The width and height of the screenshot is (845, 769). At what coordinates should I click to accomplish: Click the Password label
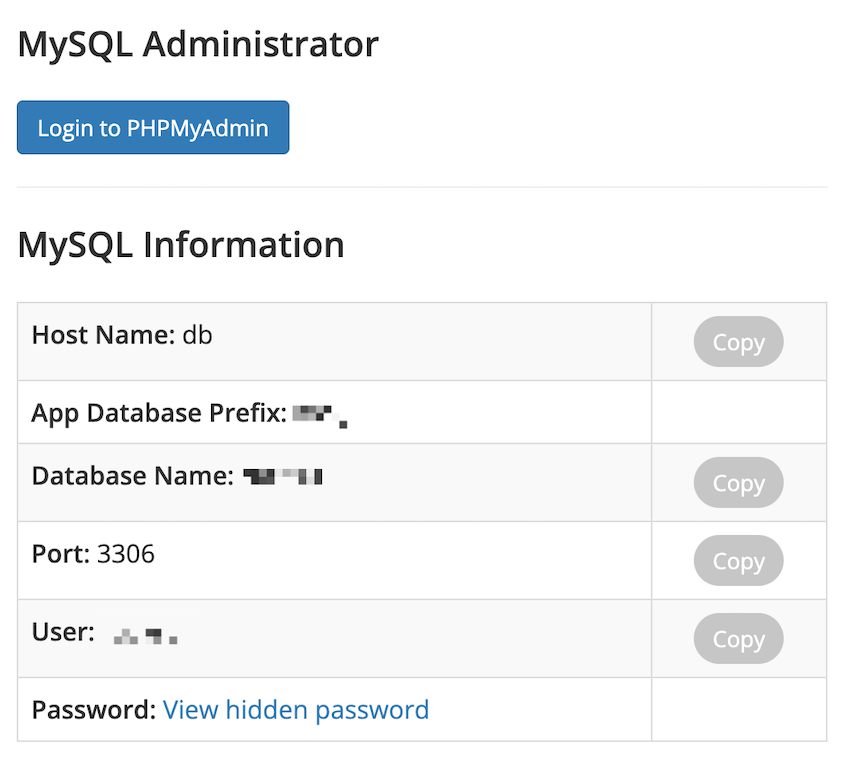click(x=88, y=710)
